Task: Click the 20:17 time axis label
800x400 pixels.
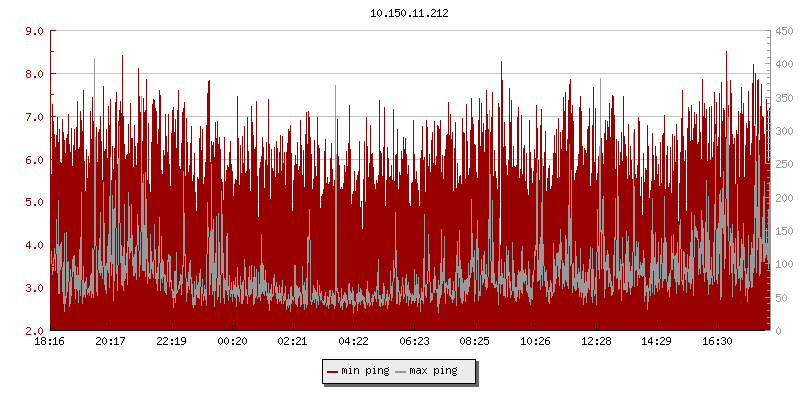Action: [x=110, y=342]
